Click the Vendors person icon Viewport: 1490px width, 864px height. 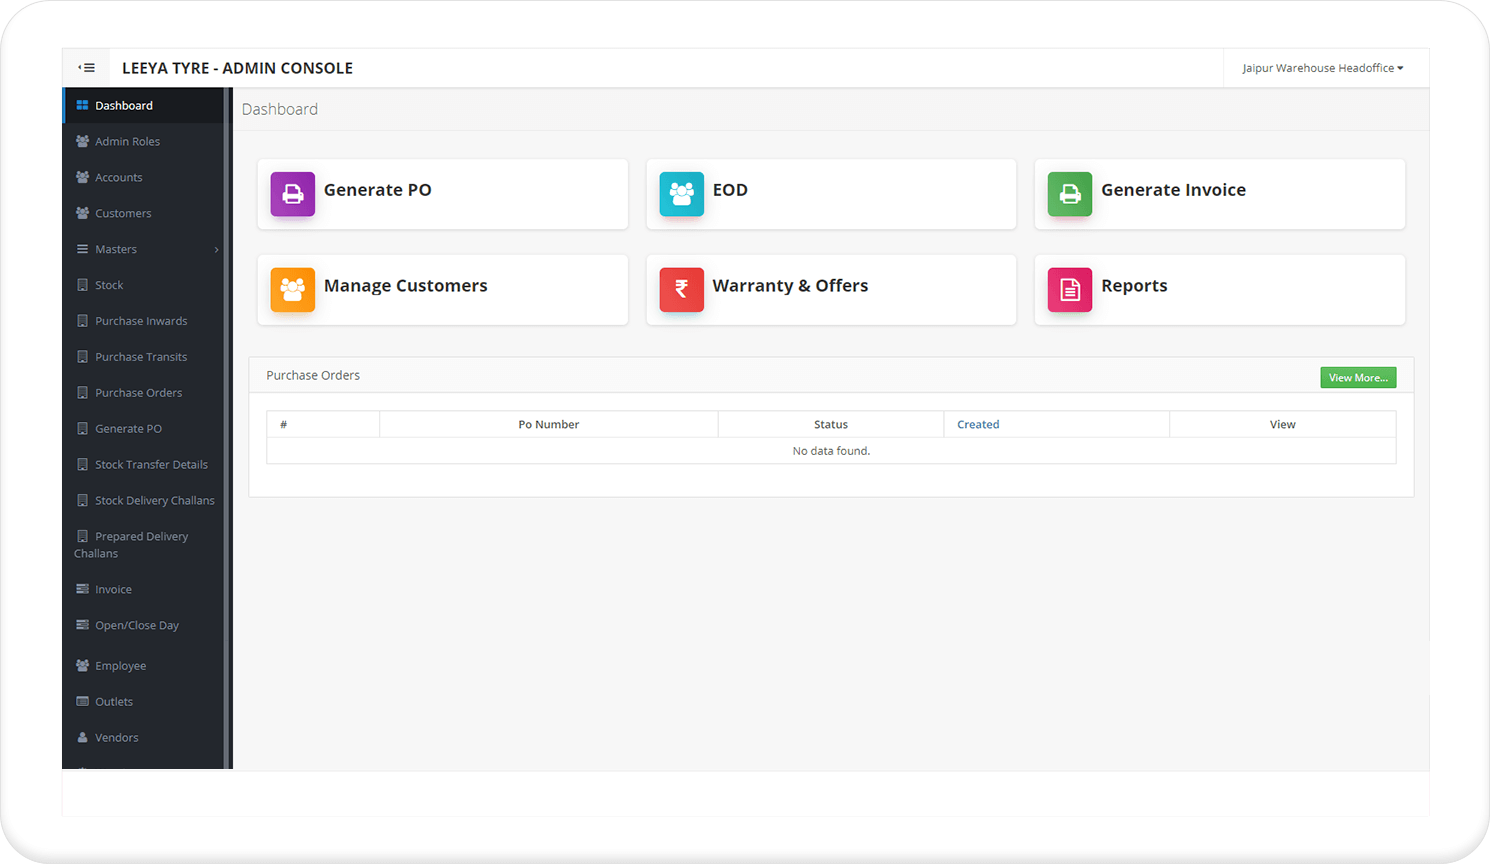pyautogui.click(x=82, y=737)
